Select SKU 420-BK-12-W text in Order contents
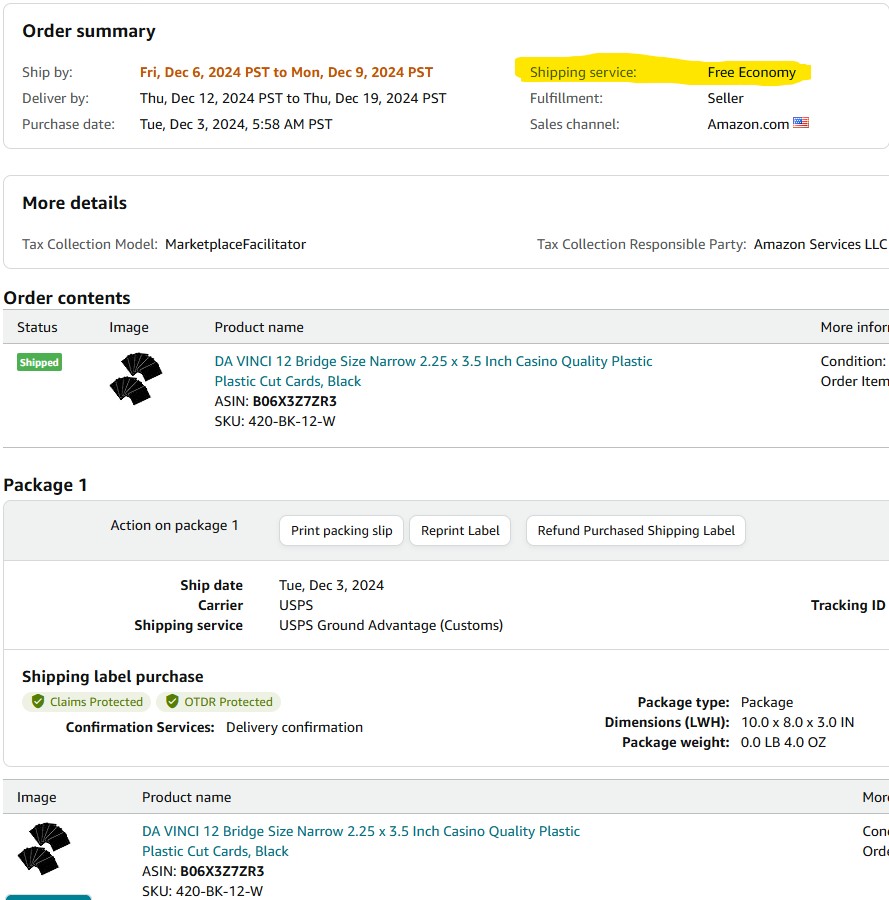This screenshot has width=889, height=900. (275, 421)
